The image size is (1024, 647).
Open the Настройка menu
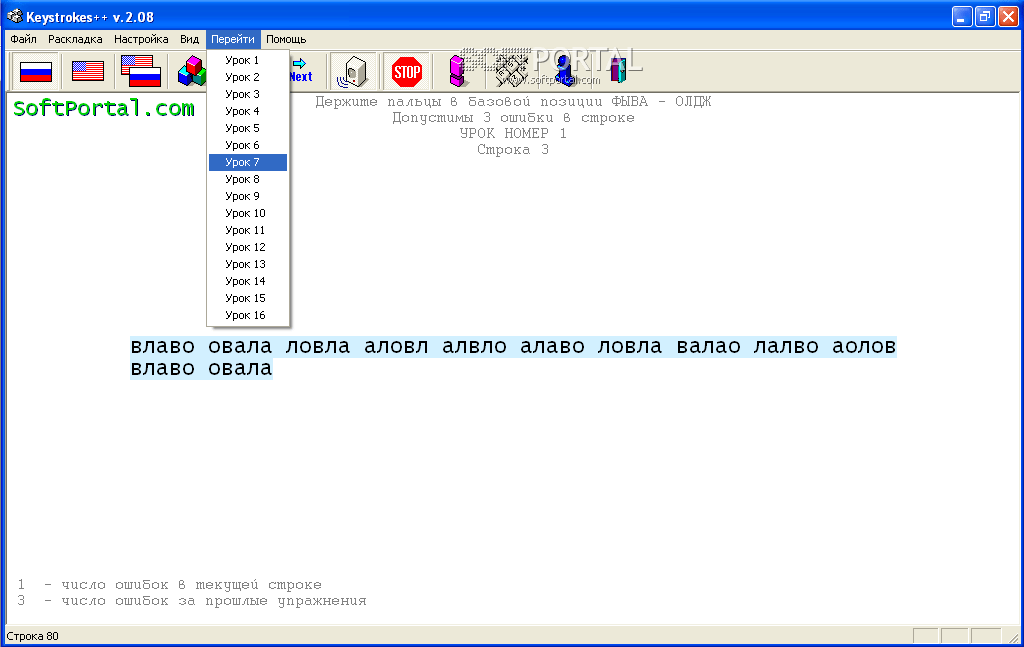coord(141,39)
